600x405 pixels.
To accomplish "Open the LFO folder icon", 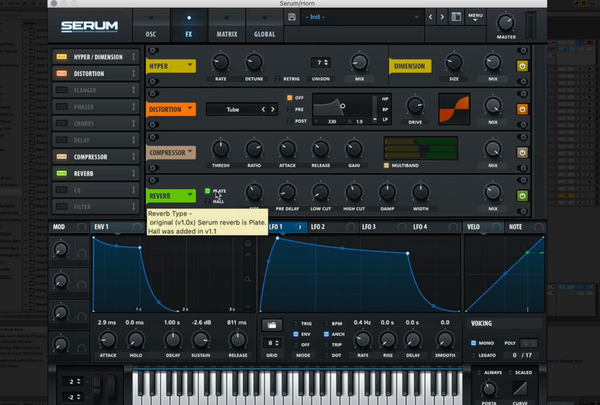I will coord(273,325).
